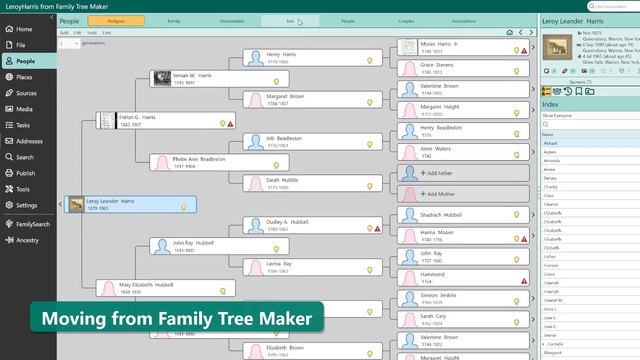This screenshot has height=360, width=640.
Task: Open the History clock icon
Action: pyautogui.click(x=568, y=91)
